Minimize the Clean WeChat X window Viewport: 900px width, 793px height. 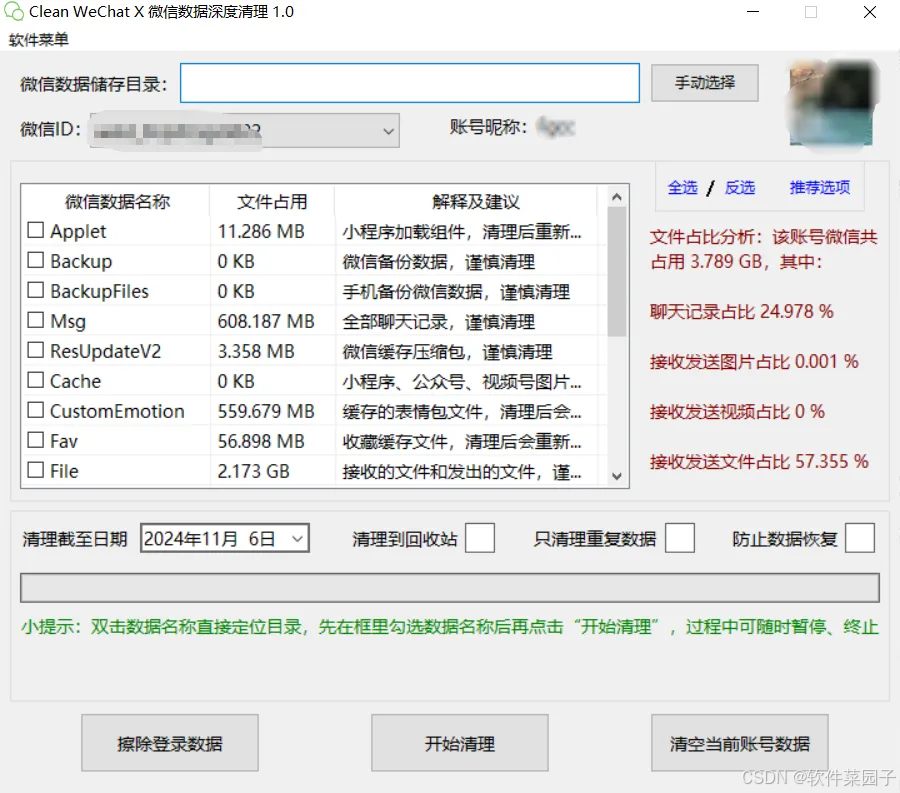click(x=752, y=11)
